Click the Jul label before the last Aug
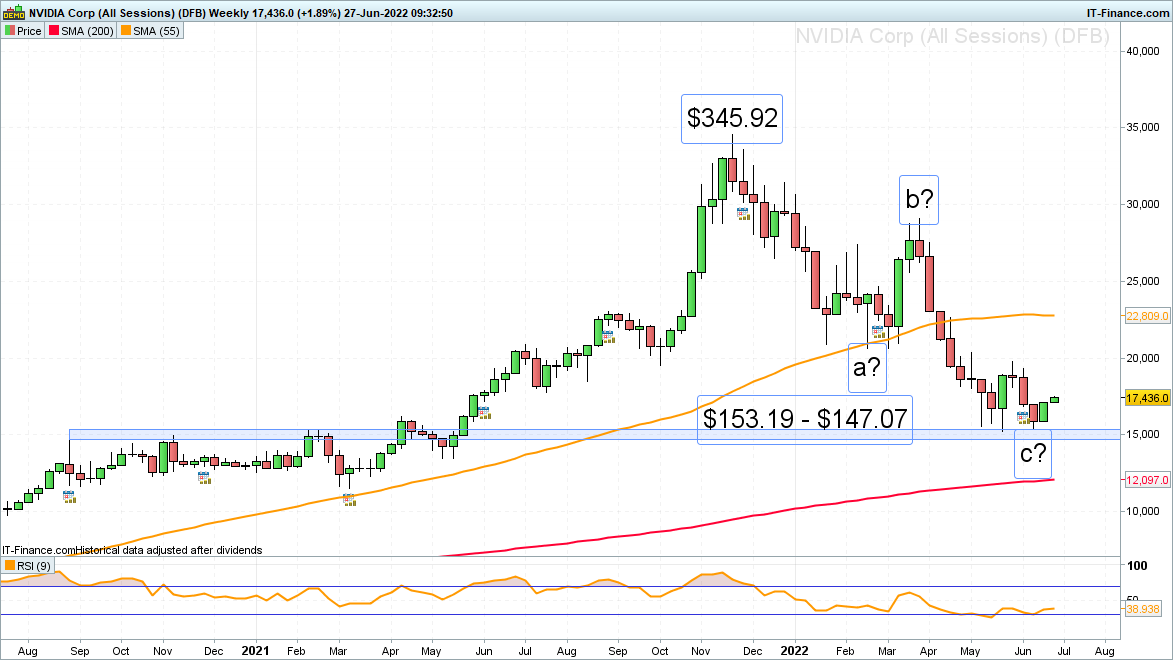This screenshot has height=660, width=1173. [1063, 651]
